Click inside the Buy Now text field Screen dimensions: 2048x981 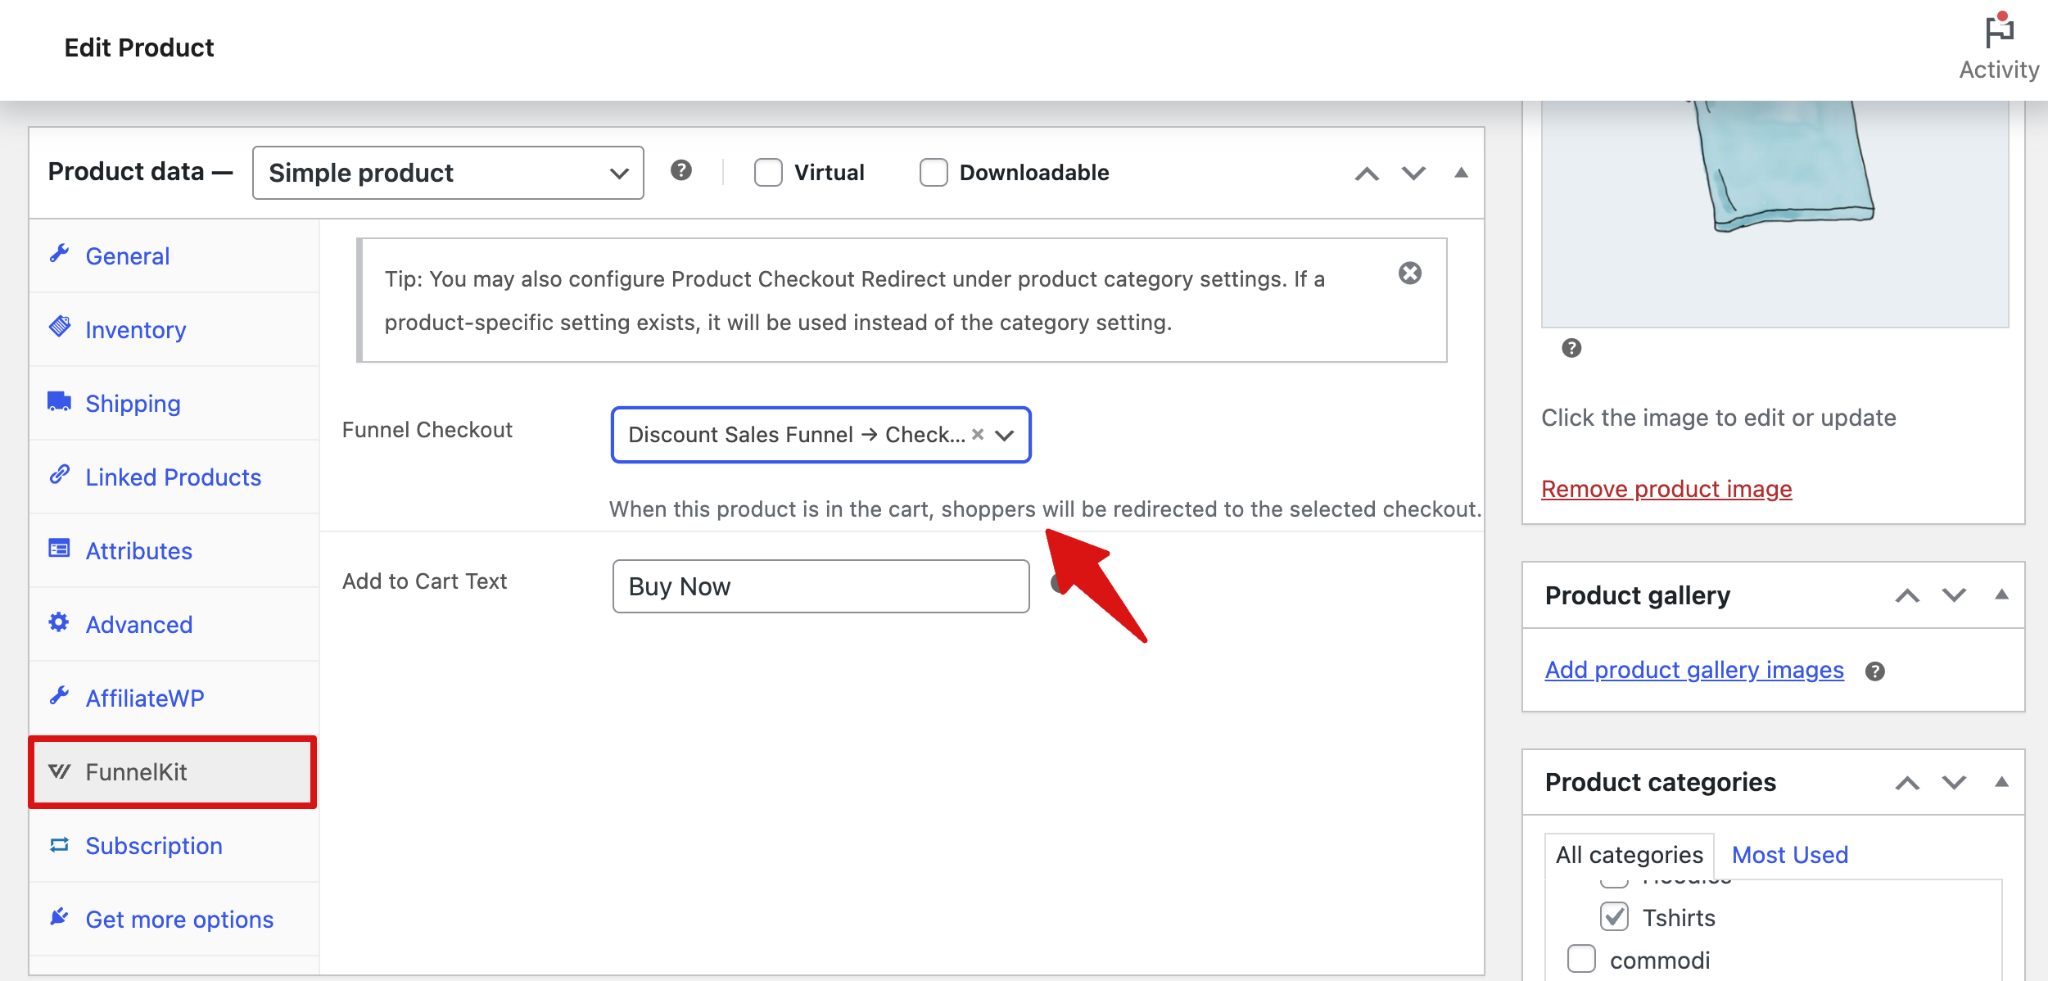coord(820,586)
